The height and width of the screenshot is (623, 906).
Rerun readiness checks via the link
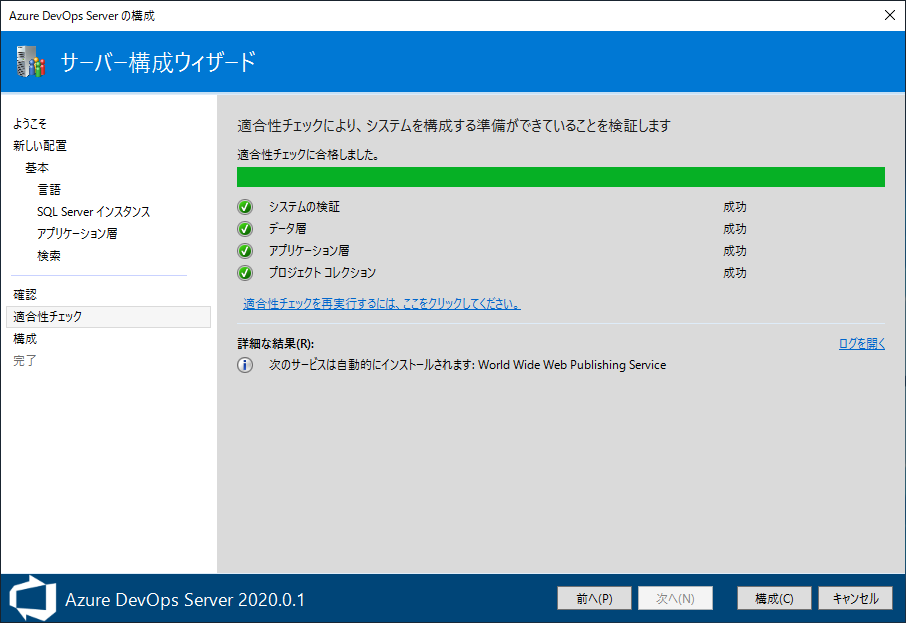coord(381,303)
